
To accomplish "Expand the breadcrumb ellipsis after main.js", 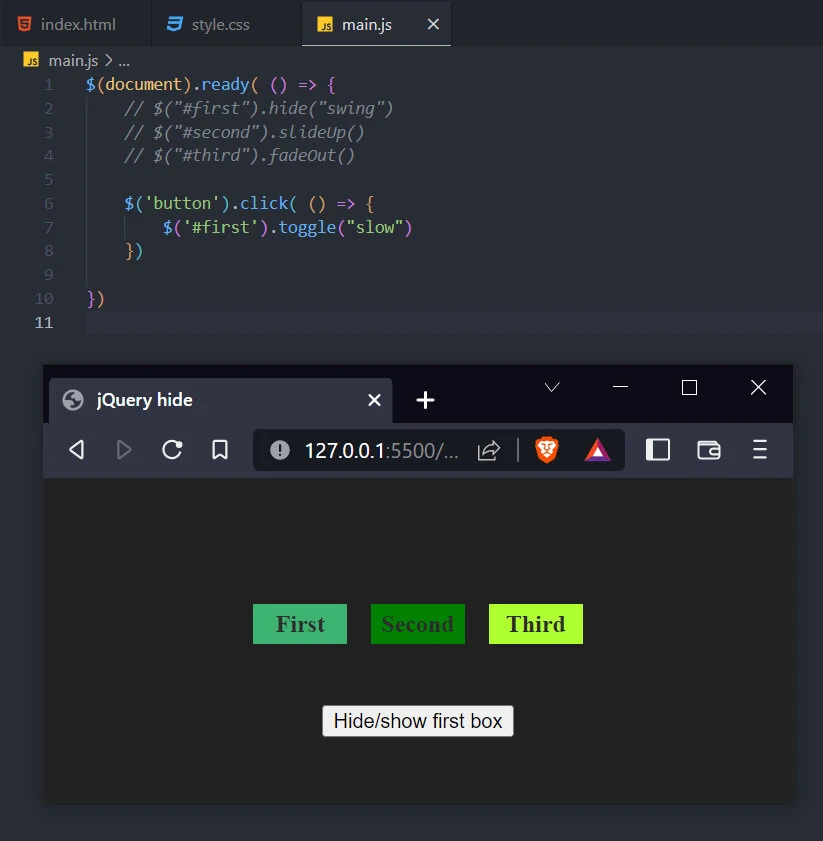I will coord(126,60).
